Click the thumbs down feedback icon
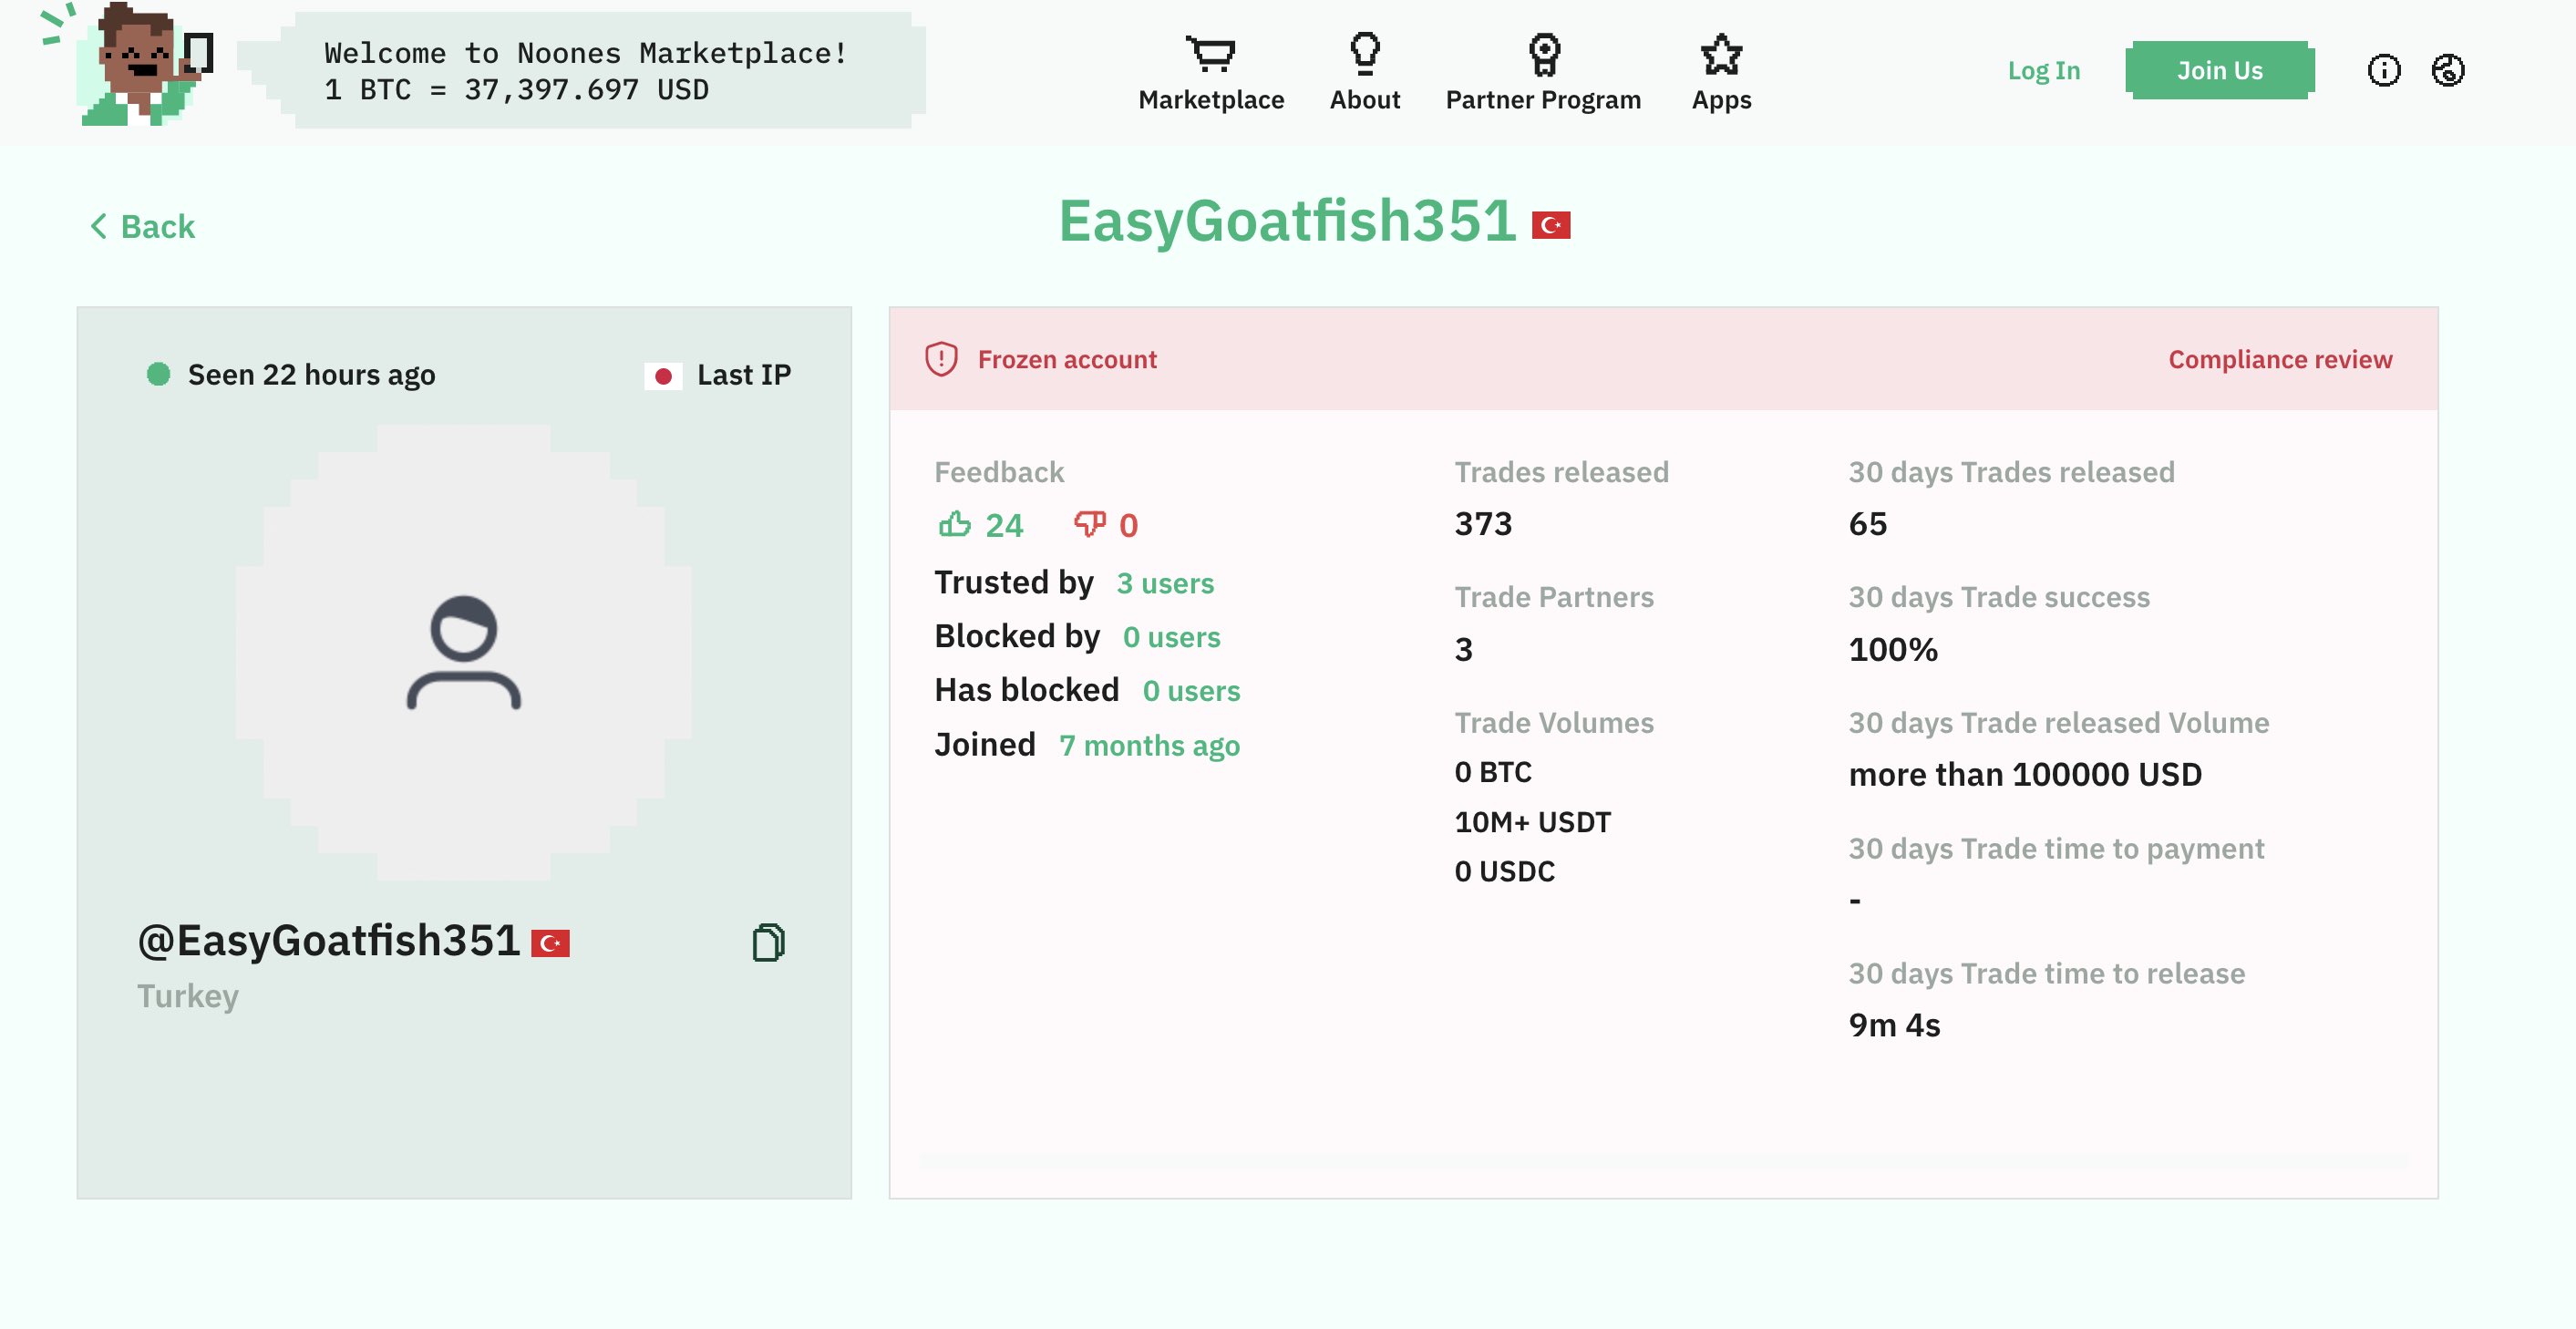2576x1329 pixels. [x=1089, y=524]
